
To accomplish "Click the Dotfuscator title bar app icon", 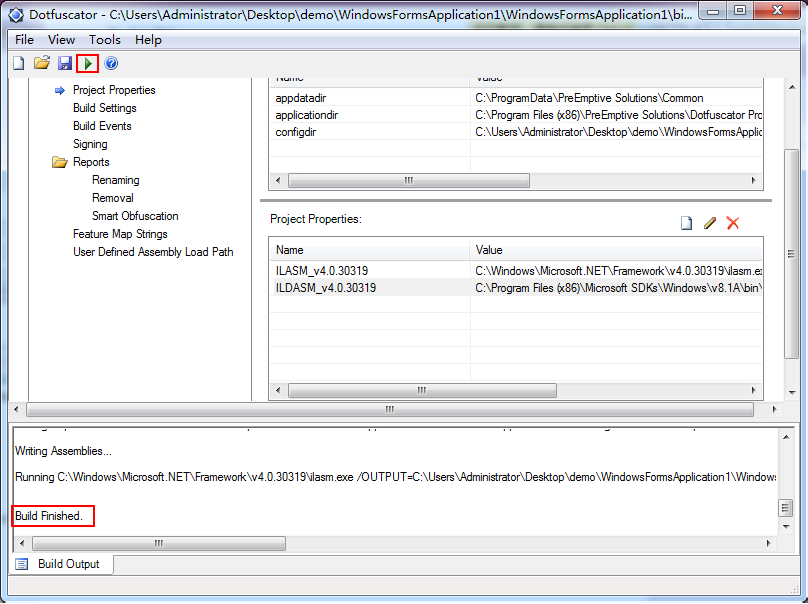I will pos(16,15).
